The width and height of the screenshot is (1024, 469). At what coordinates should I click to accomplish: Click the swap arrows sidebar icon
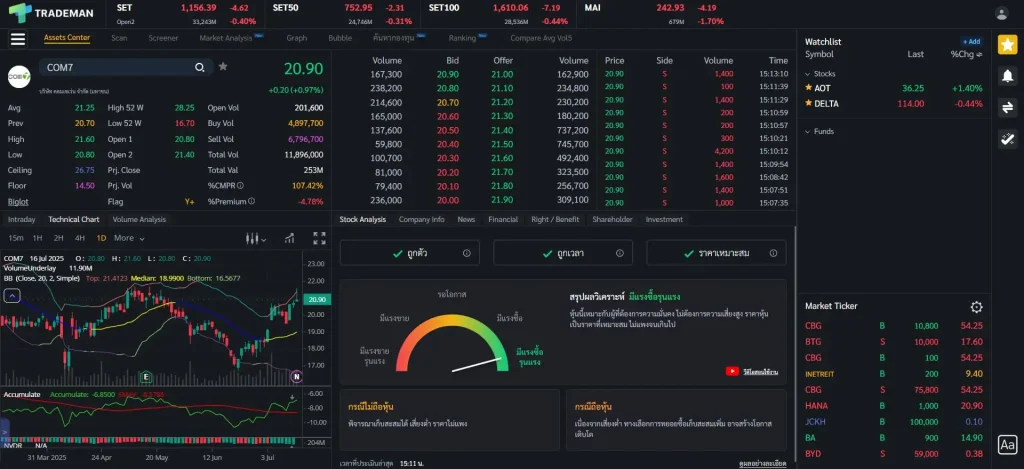pyautogui.click(x=1007, y=107)
